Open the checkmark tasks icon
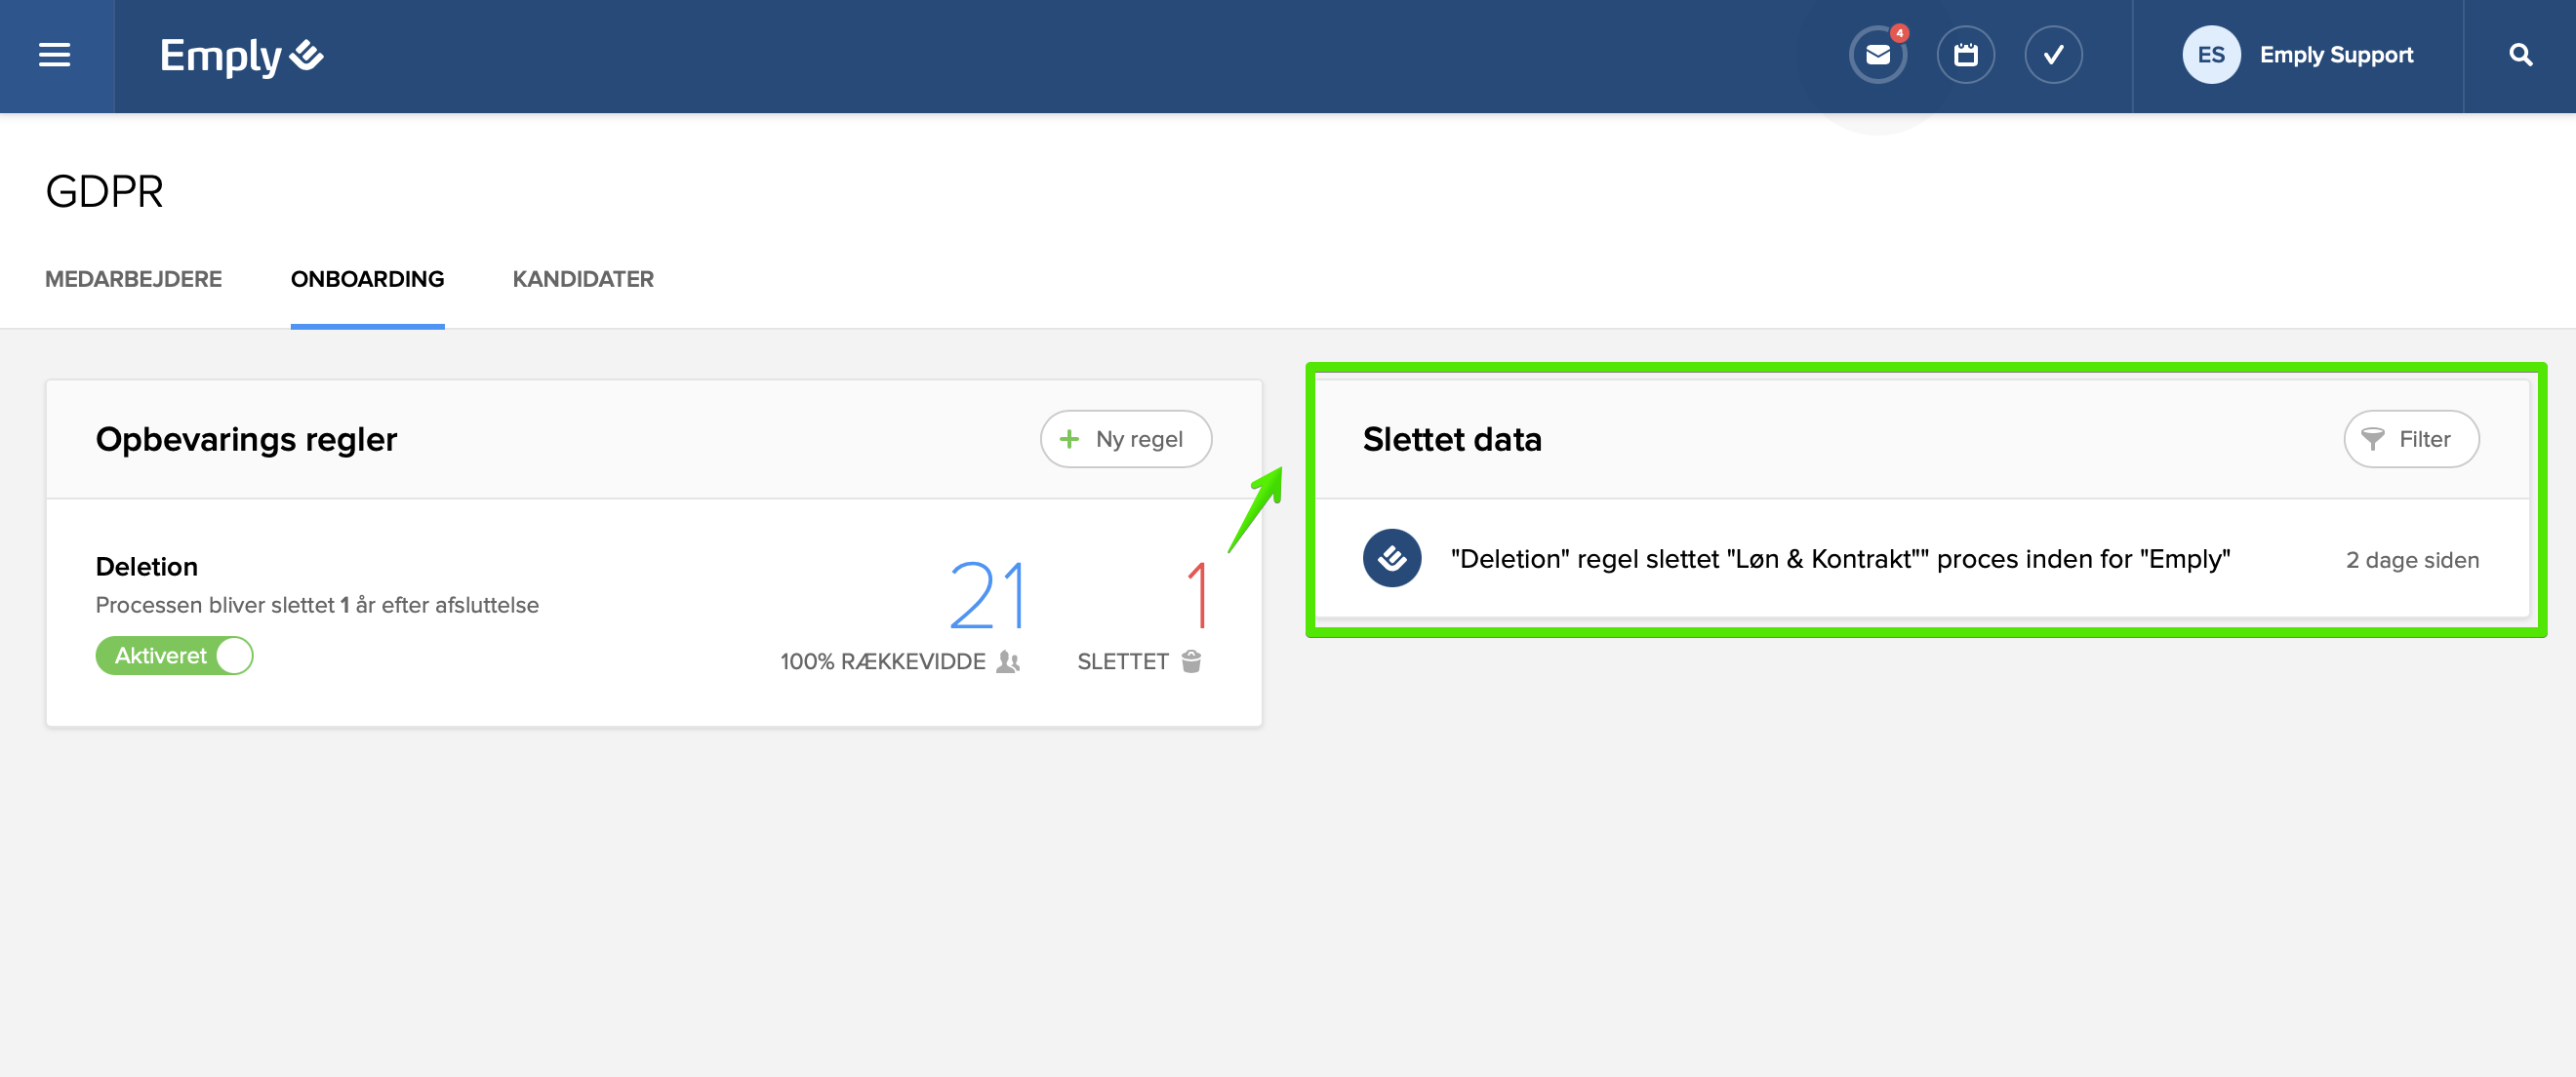Image resolution: width=2576 pixels, height=1077 pixels. point(2052,55)
